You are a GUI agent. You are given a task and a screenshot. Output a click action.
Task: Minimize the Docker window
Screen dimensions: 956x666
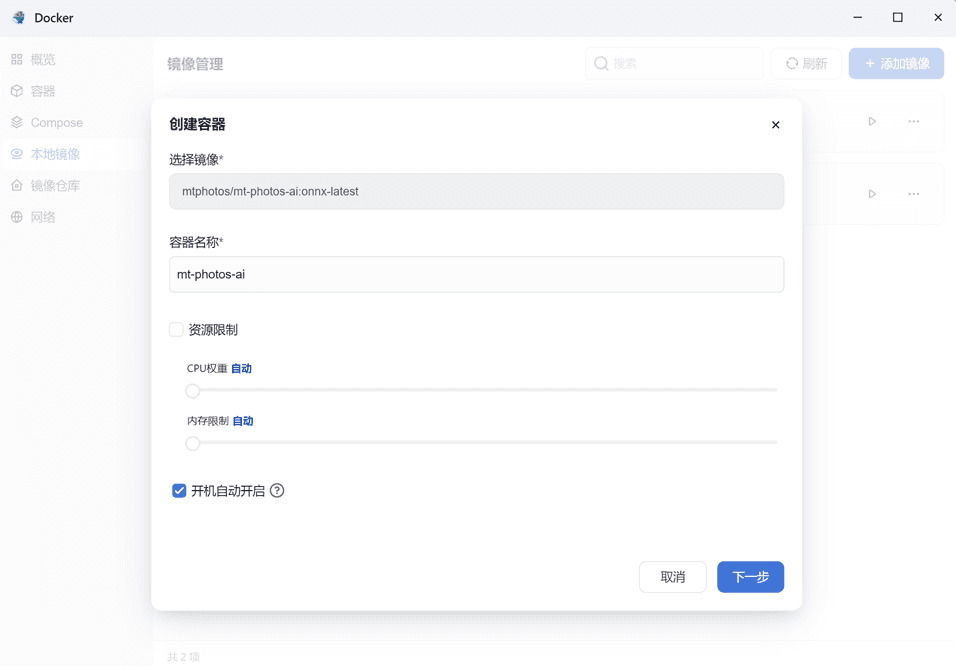(857, 18)
